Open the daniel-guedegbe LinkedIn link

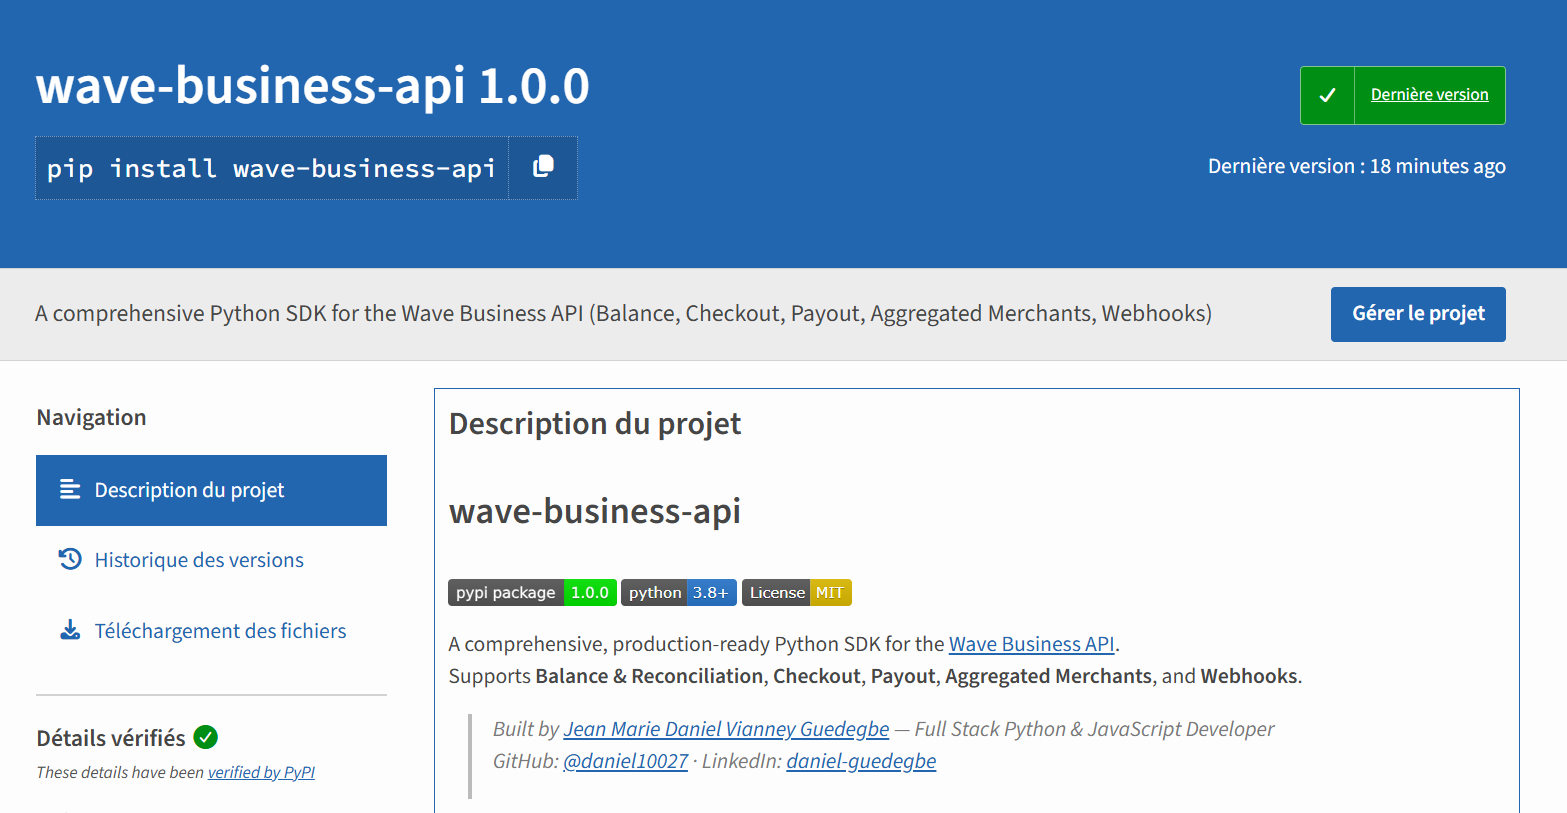click(861, 761)
